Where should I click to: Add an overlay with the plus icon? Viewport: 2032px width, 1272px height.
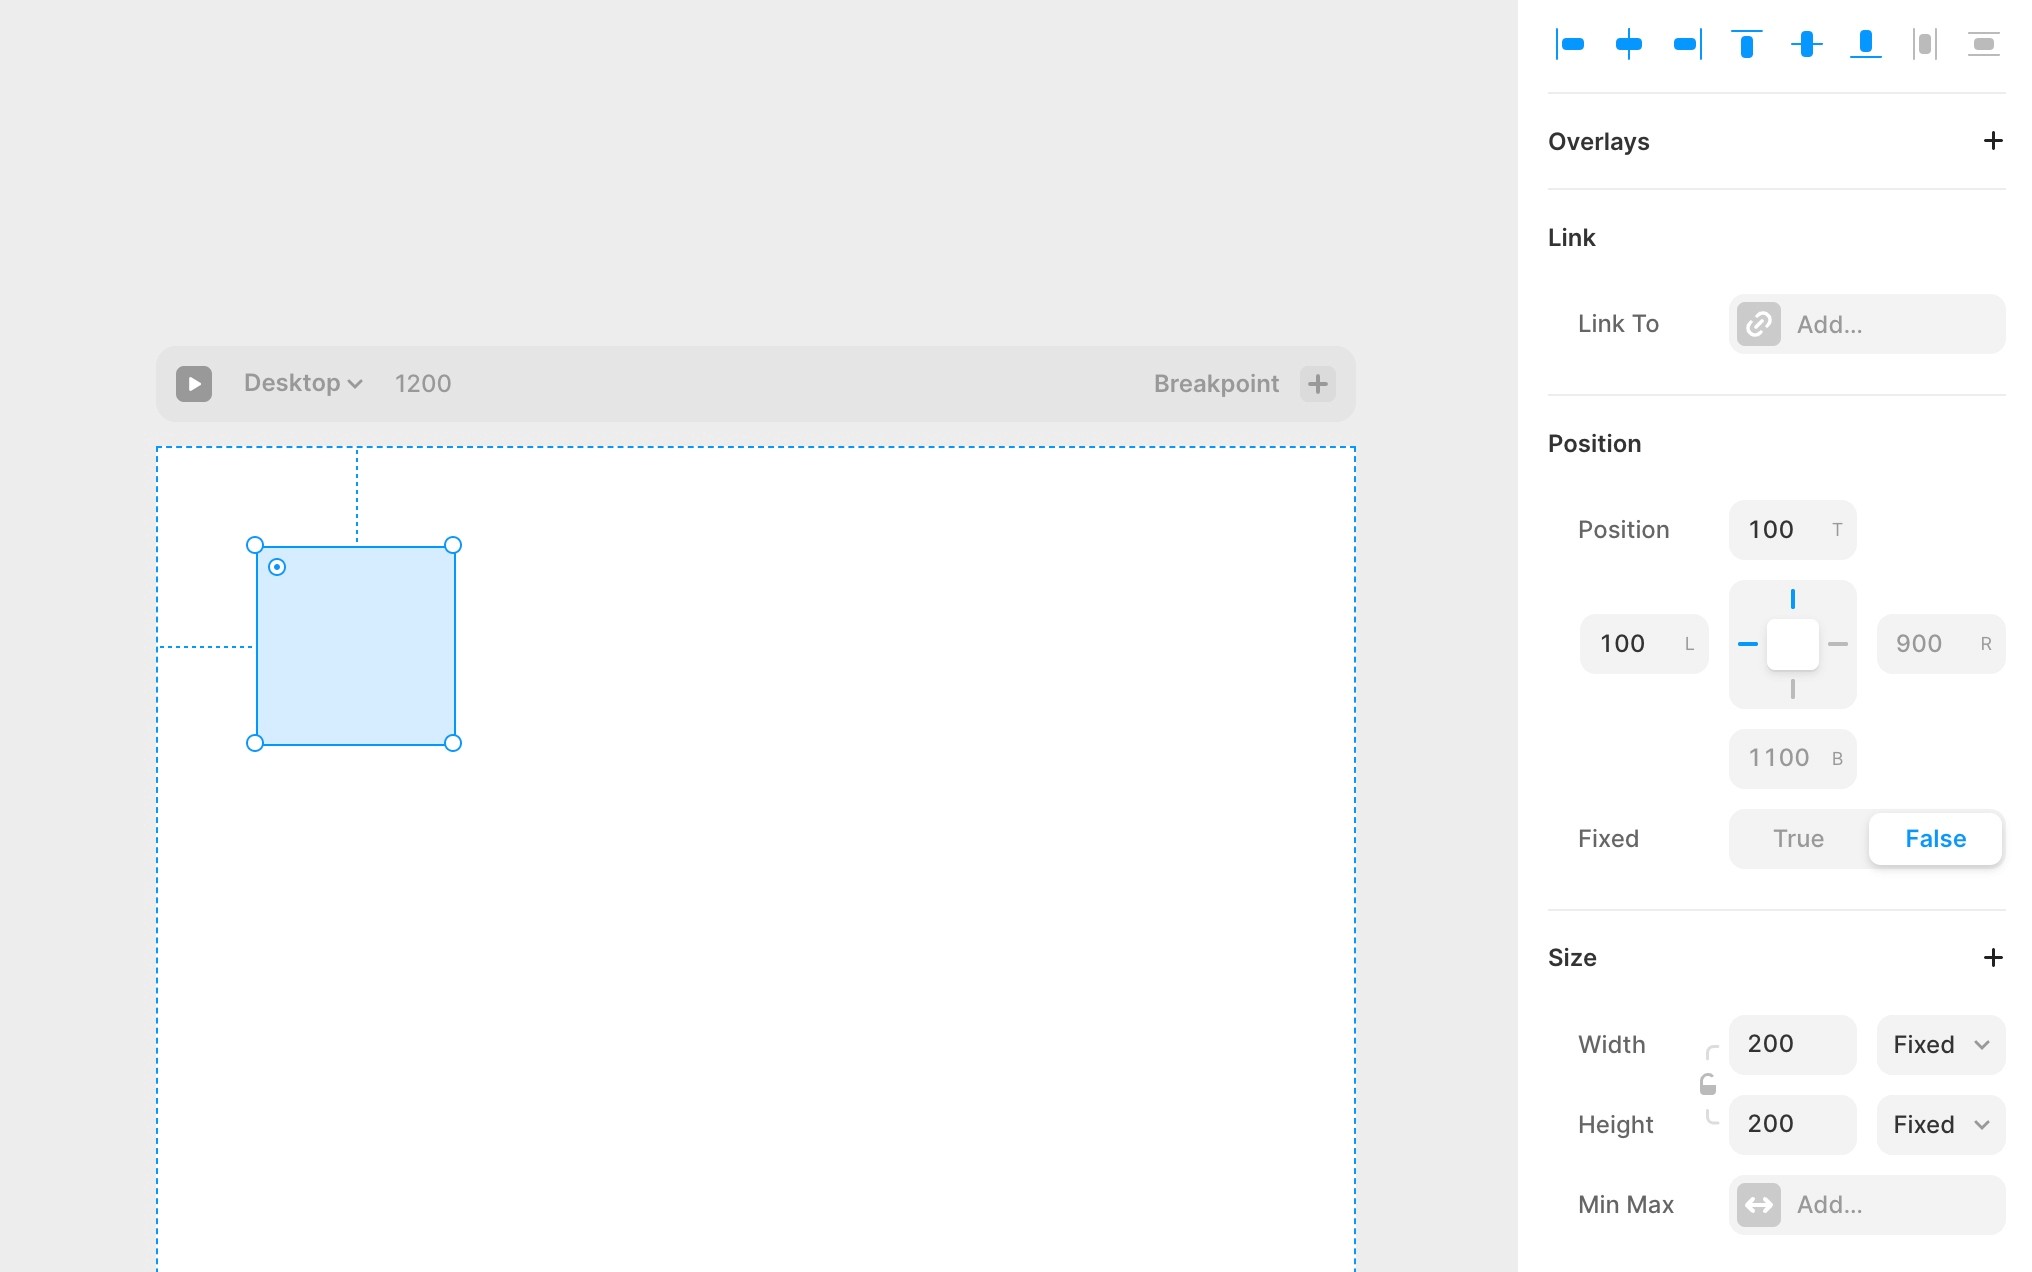(1992, 141)
